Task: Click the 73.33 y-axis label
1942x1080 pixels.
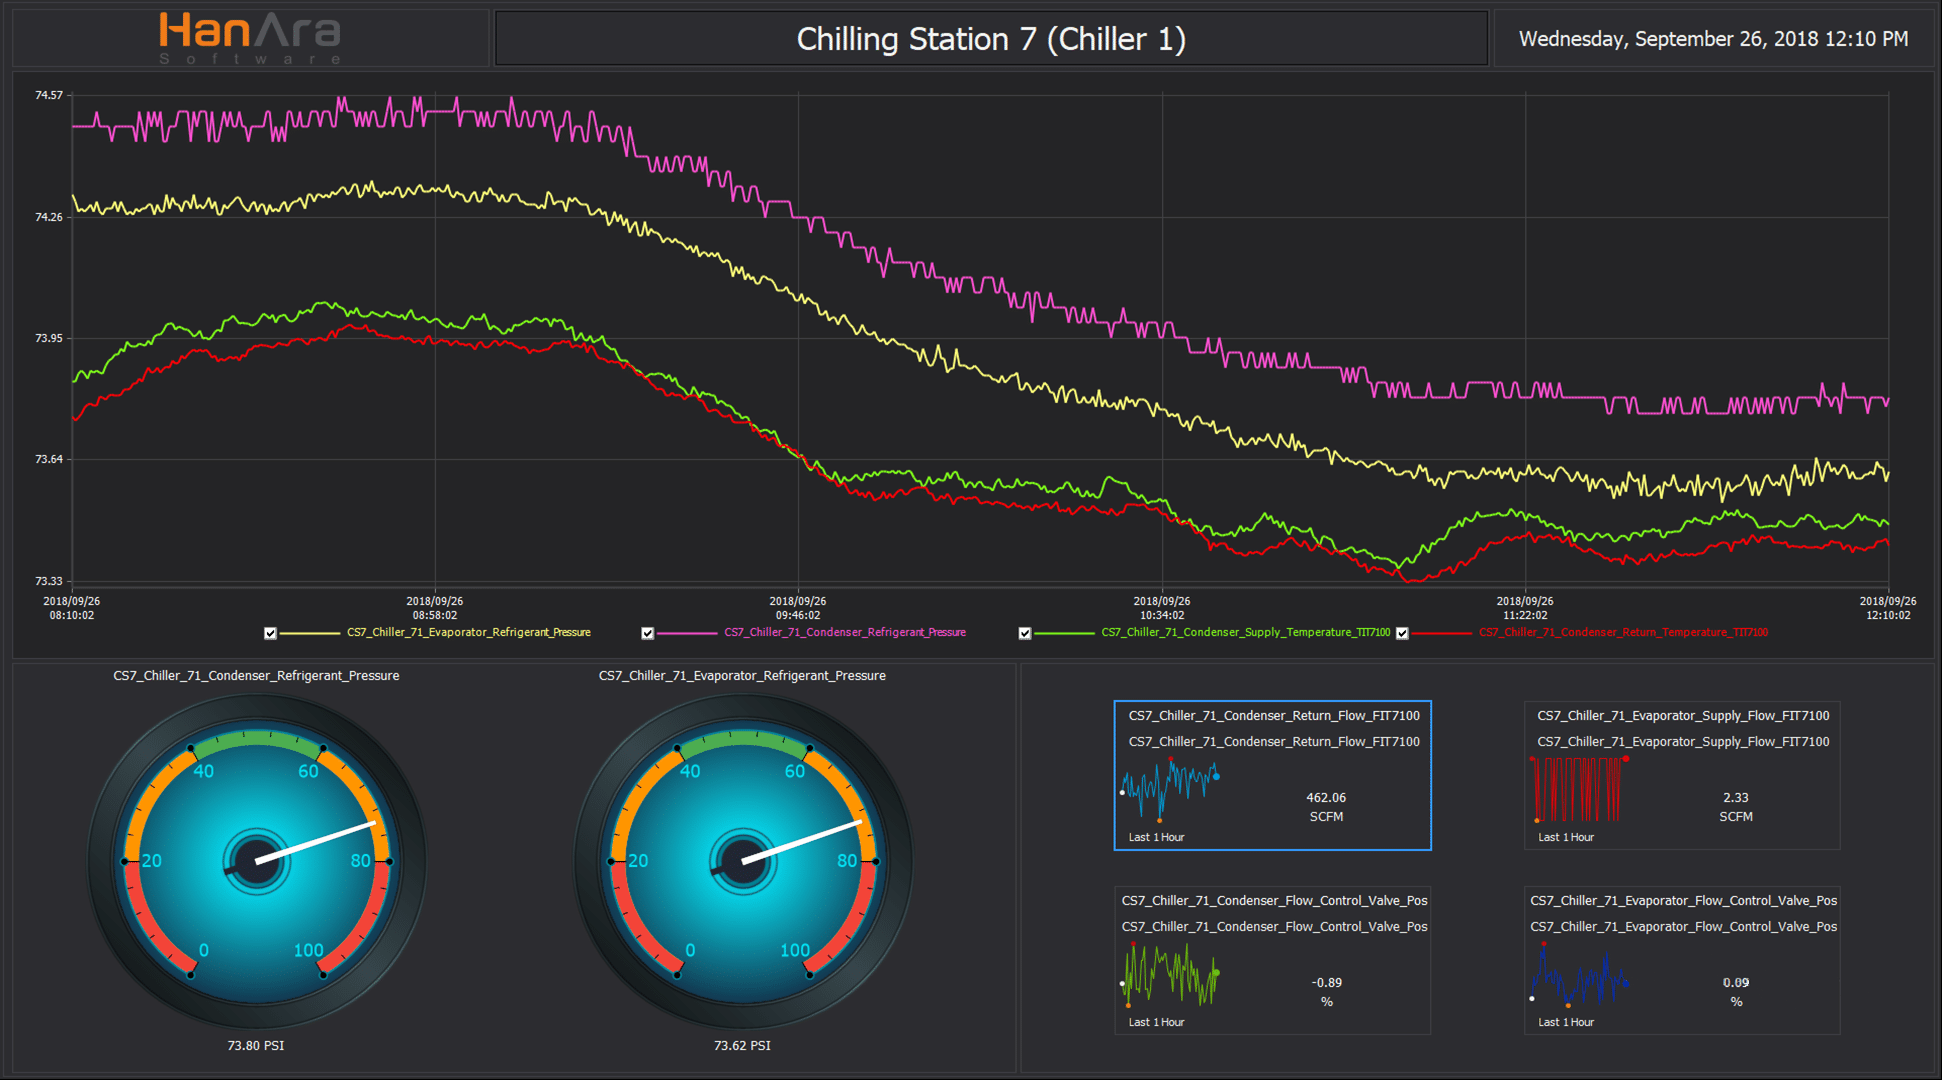Action: click(48, 581)
